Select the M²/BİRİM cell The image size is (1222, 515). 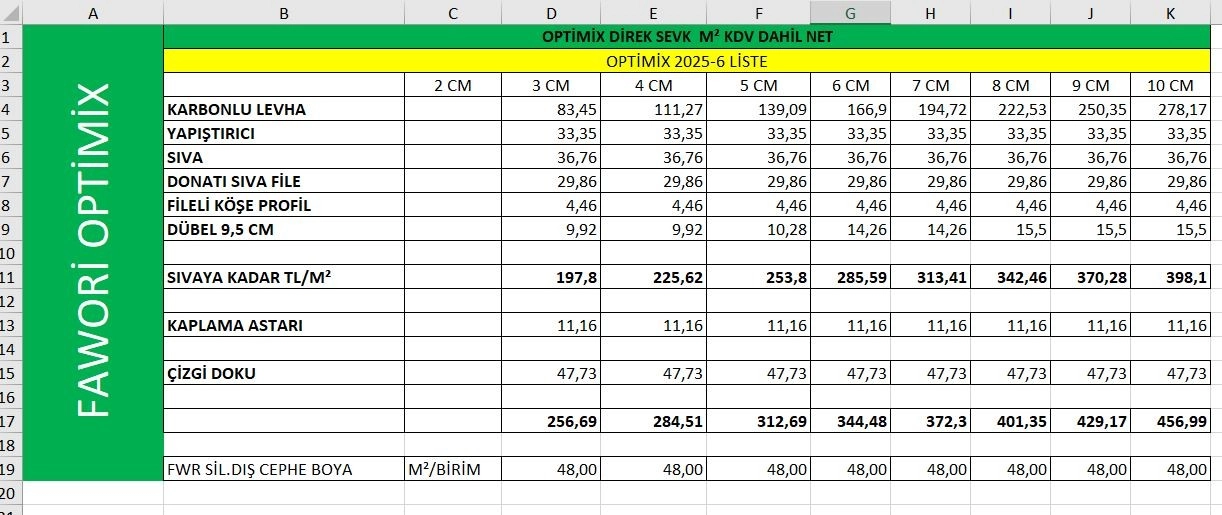point(453,468)
